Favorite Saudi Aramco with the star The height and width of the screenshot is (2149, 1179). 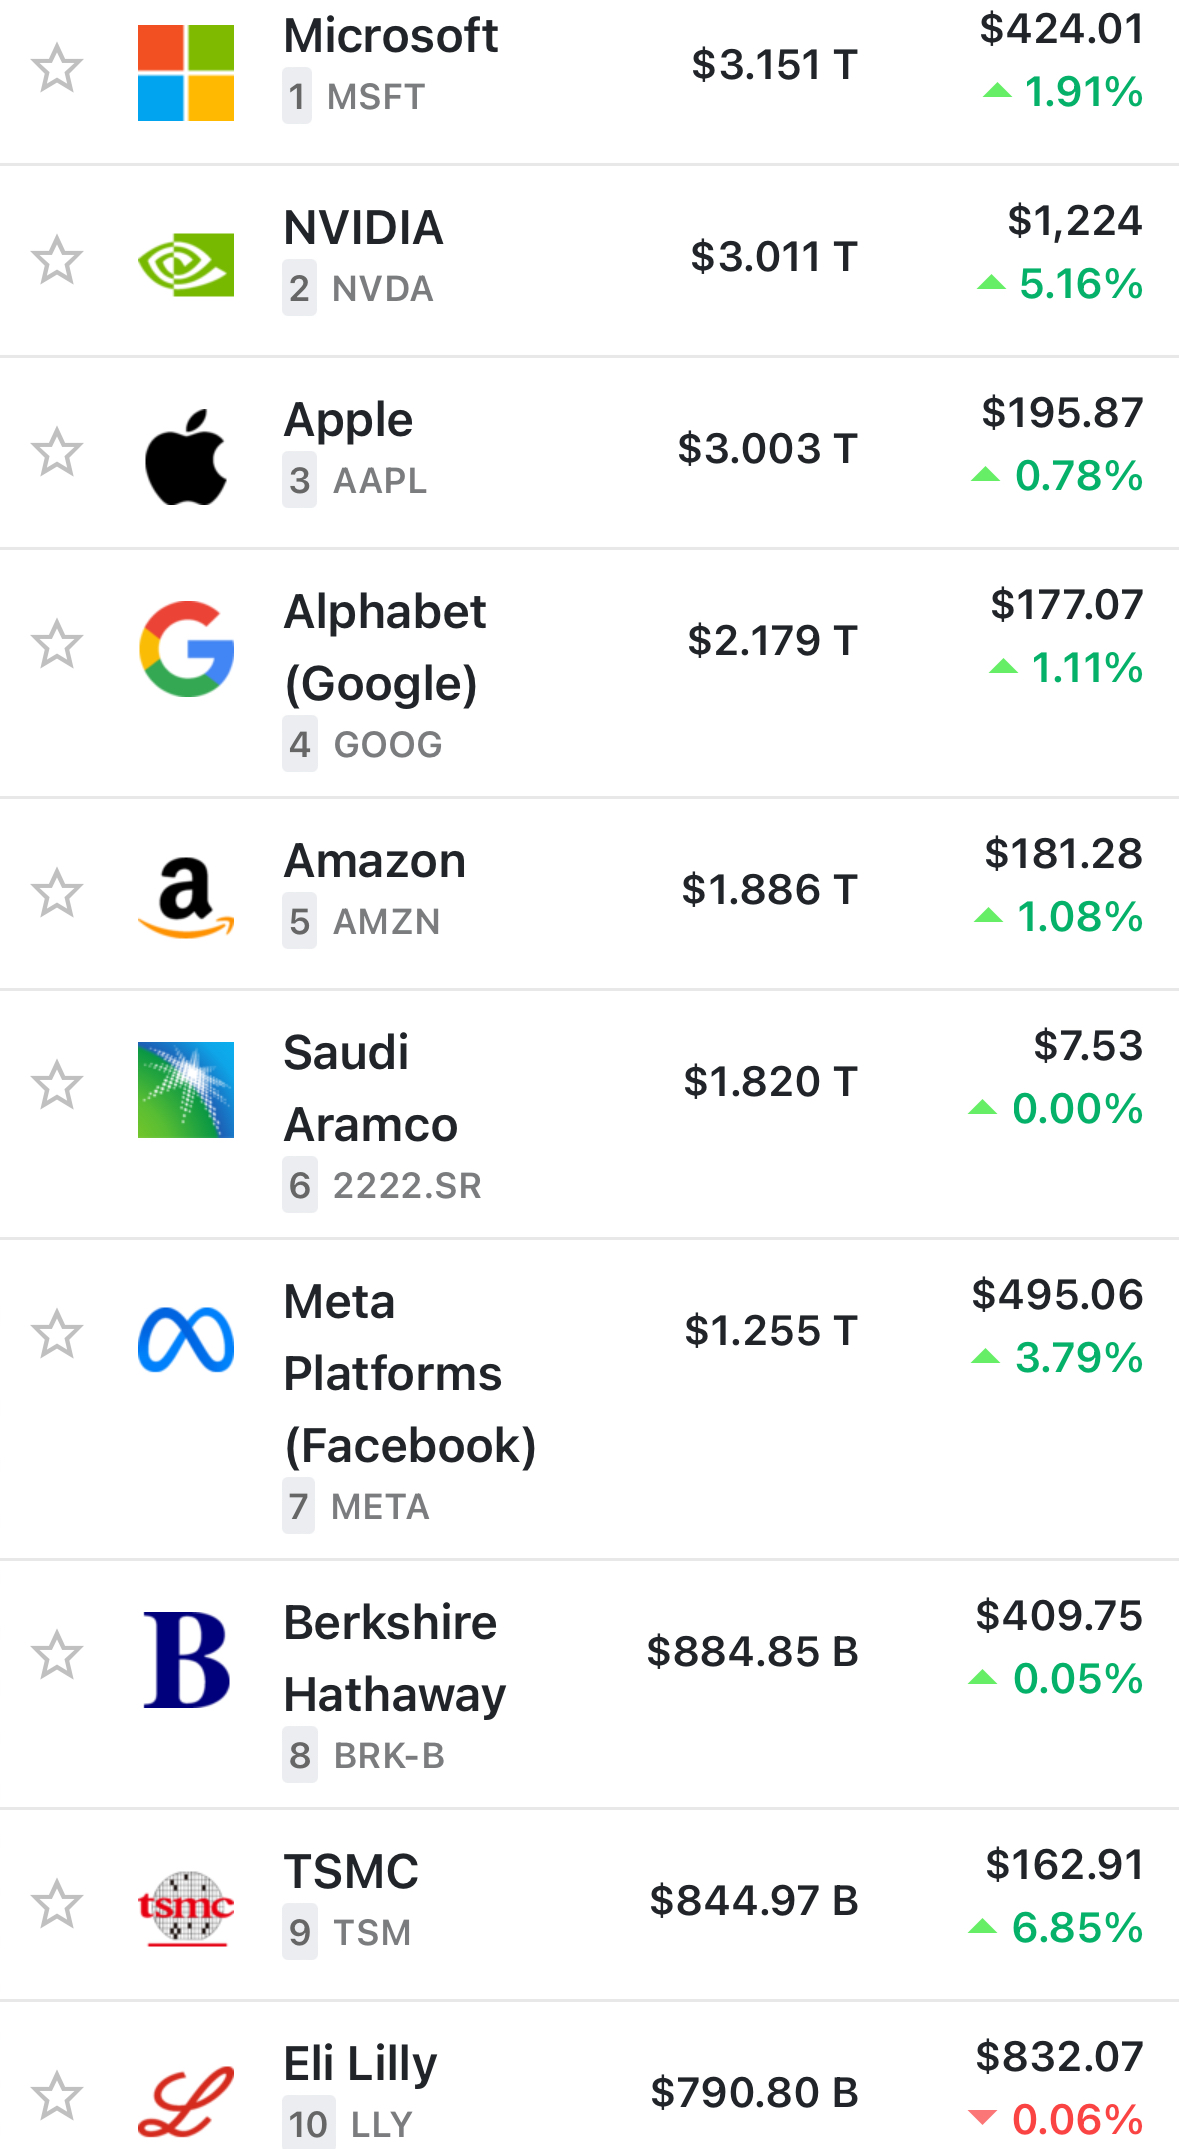click(57, 1086)
